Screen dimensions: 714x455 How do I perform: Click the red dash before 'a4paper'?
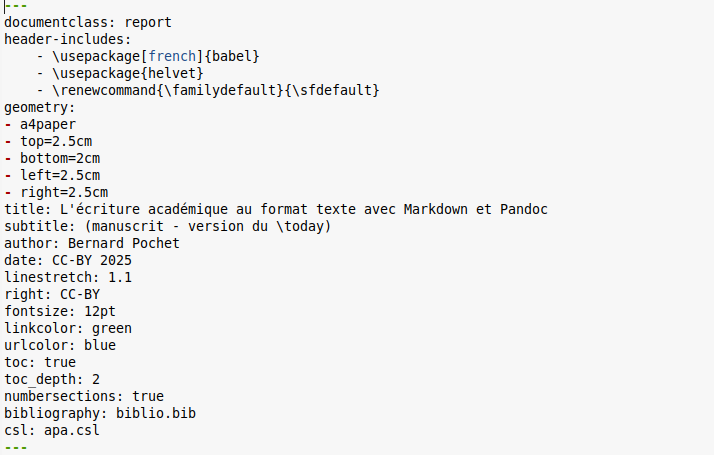tap(8, 124)
